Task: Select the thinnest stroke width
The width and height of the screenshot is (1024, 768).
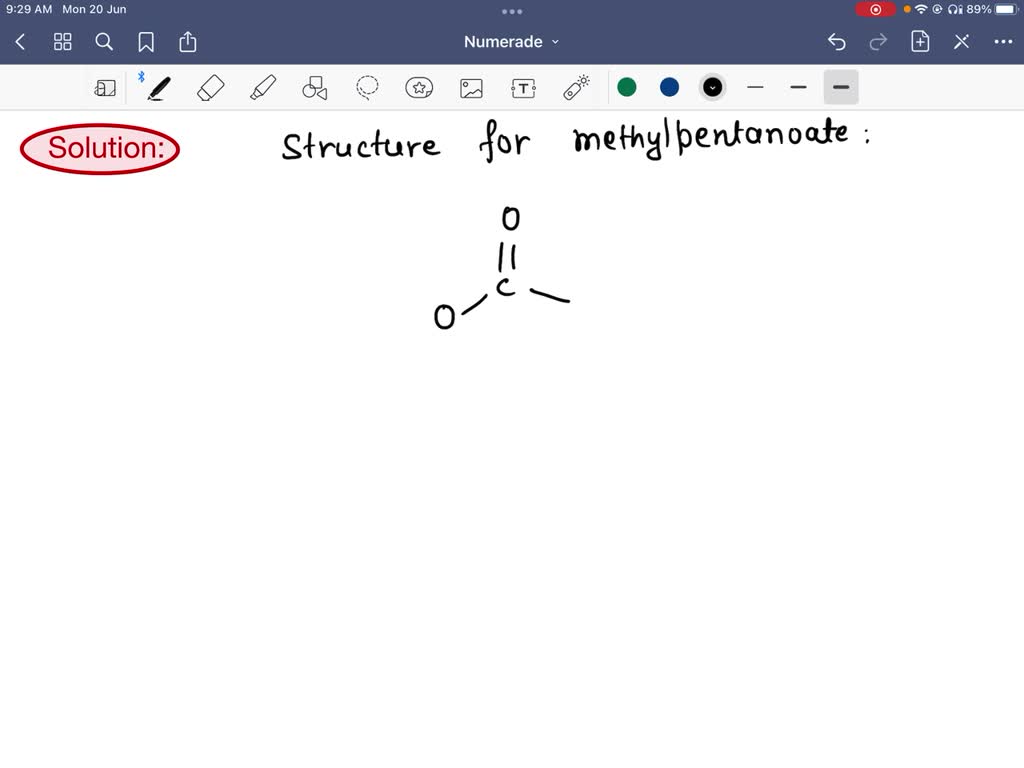Action: click(x=755, y=88)
